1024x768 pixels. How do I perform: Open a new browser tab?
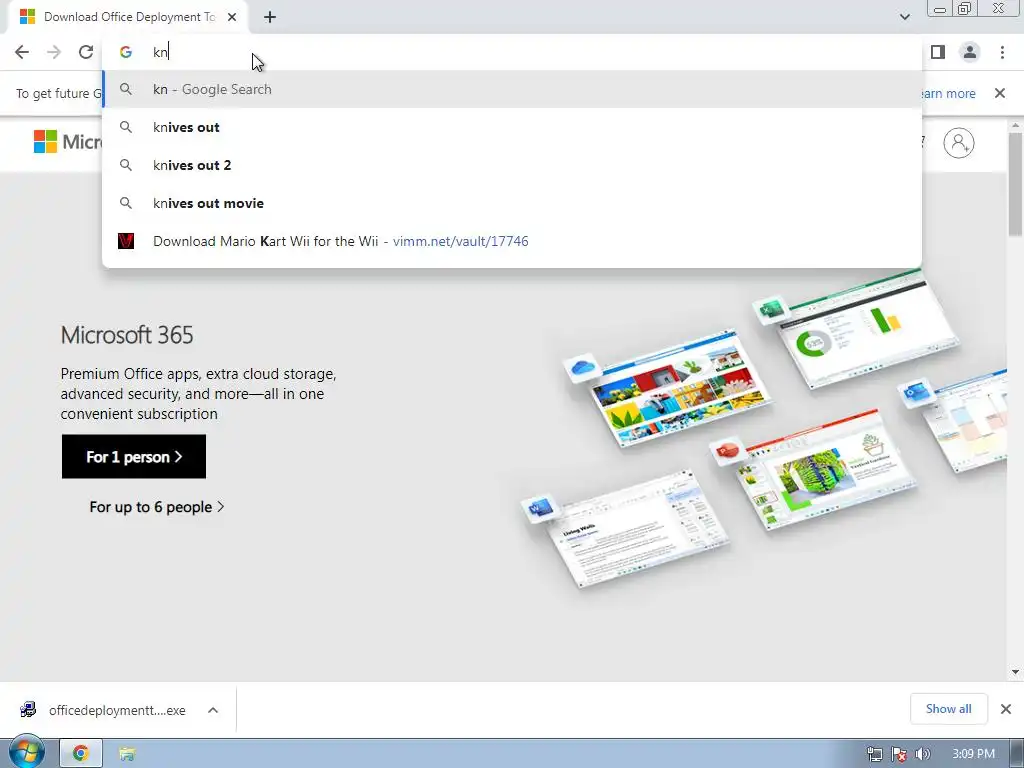coord(270,17)
